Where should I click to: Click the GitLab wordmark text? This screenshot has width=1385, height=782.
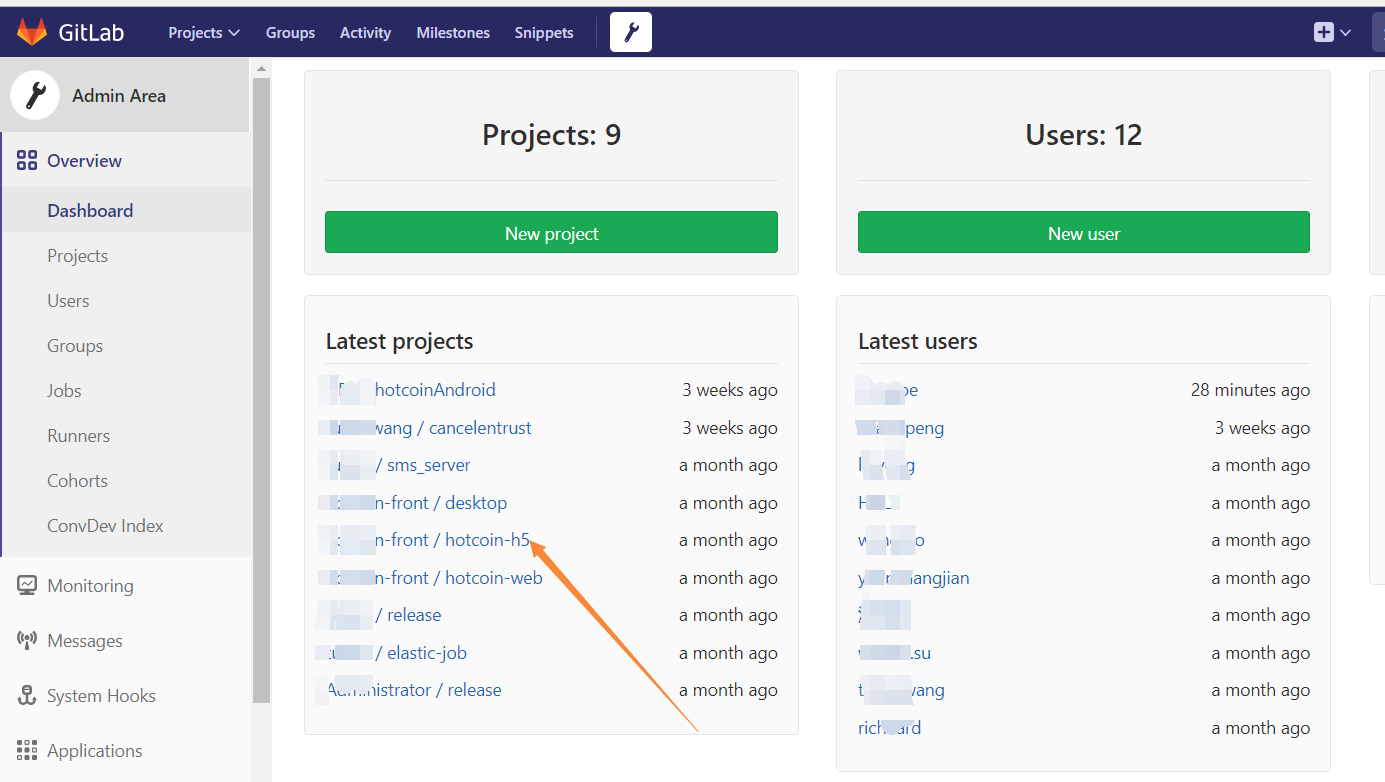[x=91, y=32]
